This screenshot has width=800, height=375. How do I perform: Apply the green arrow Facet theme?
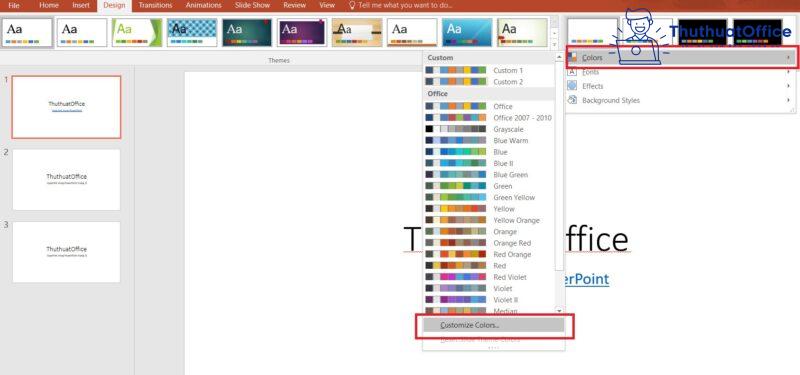pyautogui.click(x=137, y=33)
